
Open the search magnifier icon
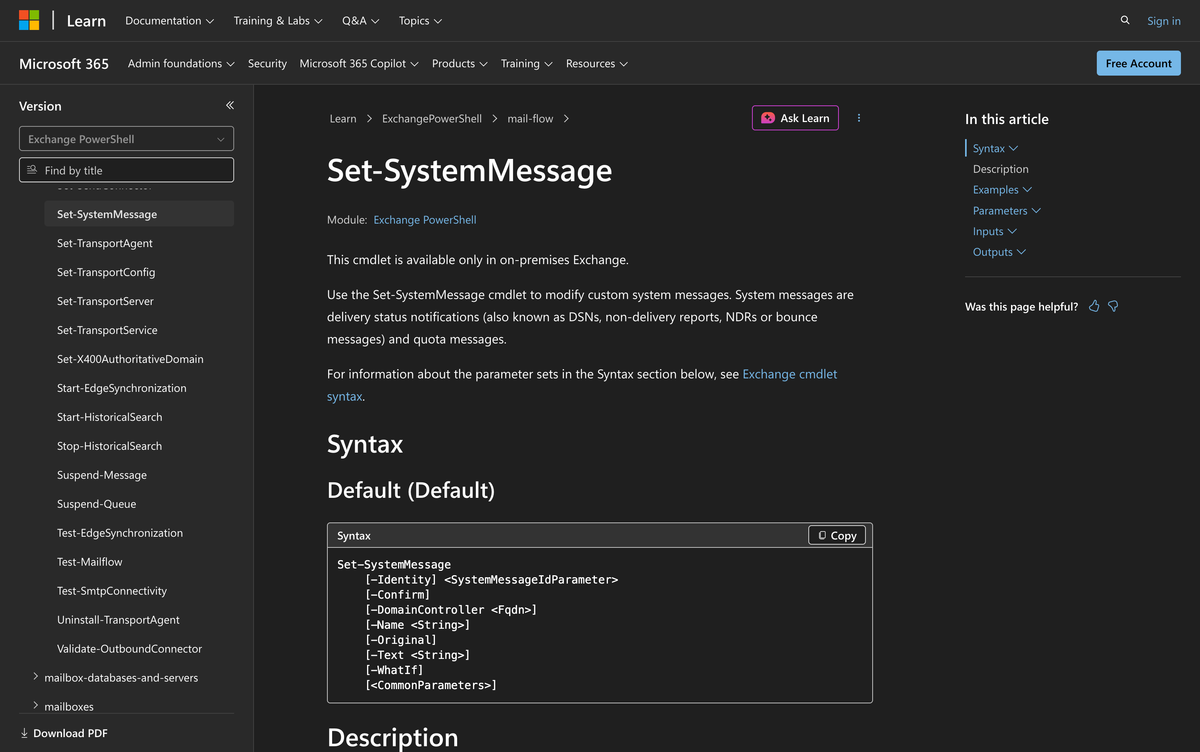(x=1125, y=20)
